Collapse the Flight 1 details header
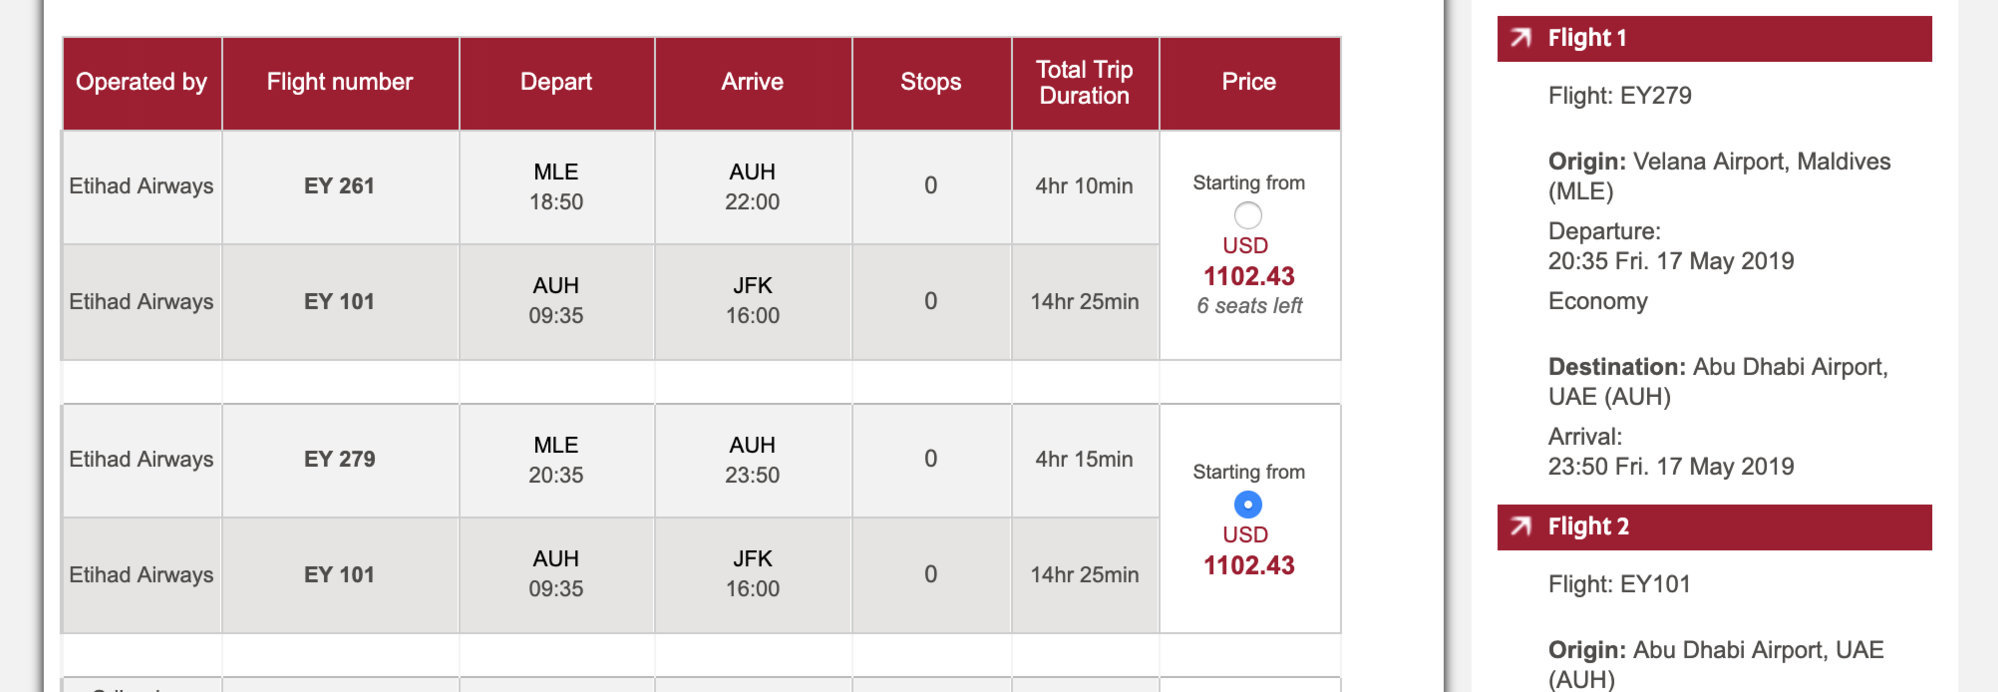This screenshot has height=692, width=1998. click(x=1714, y=38)
